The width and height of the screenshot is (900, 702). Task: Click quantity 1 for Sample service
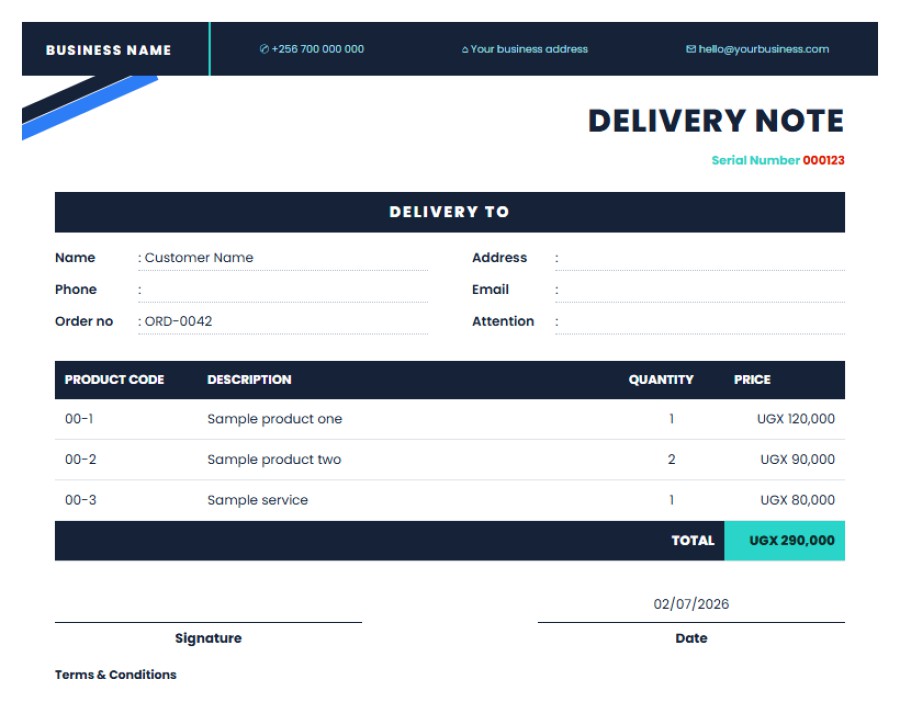tap(671, 501)
